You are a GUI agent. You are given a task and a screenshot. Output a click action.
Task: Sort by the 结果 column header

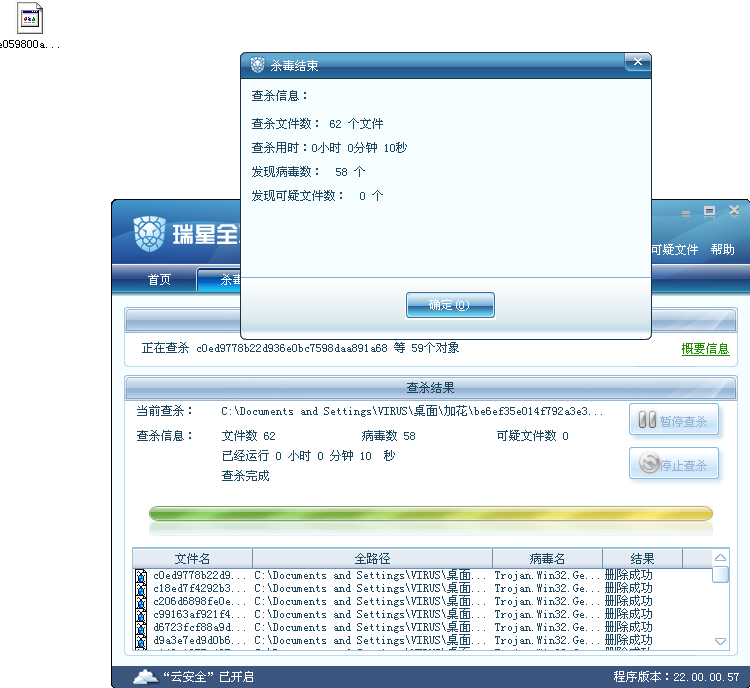point(642,558)
